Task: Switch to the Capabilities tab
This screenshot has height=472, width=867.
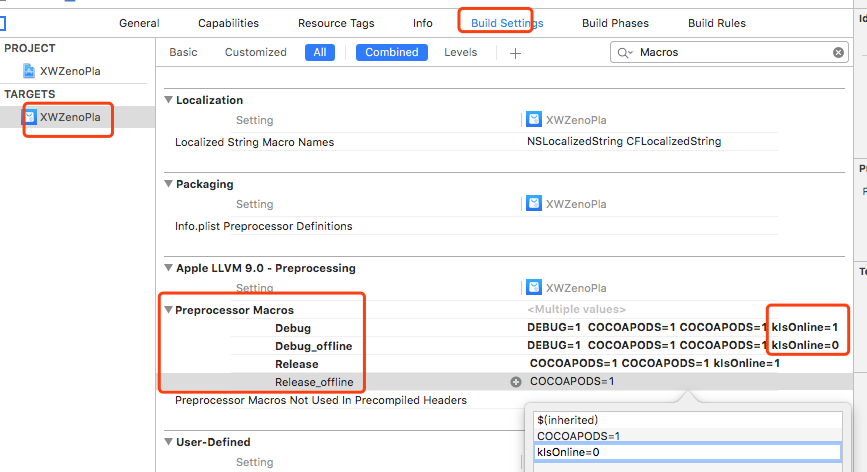Action: (x=228, y=23)
